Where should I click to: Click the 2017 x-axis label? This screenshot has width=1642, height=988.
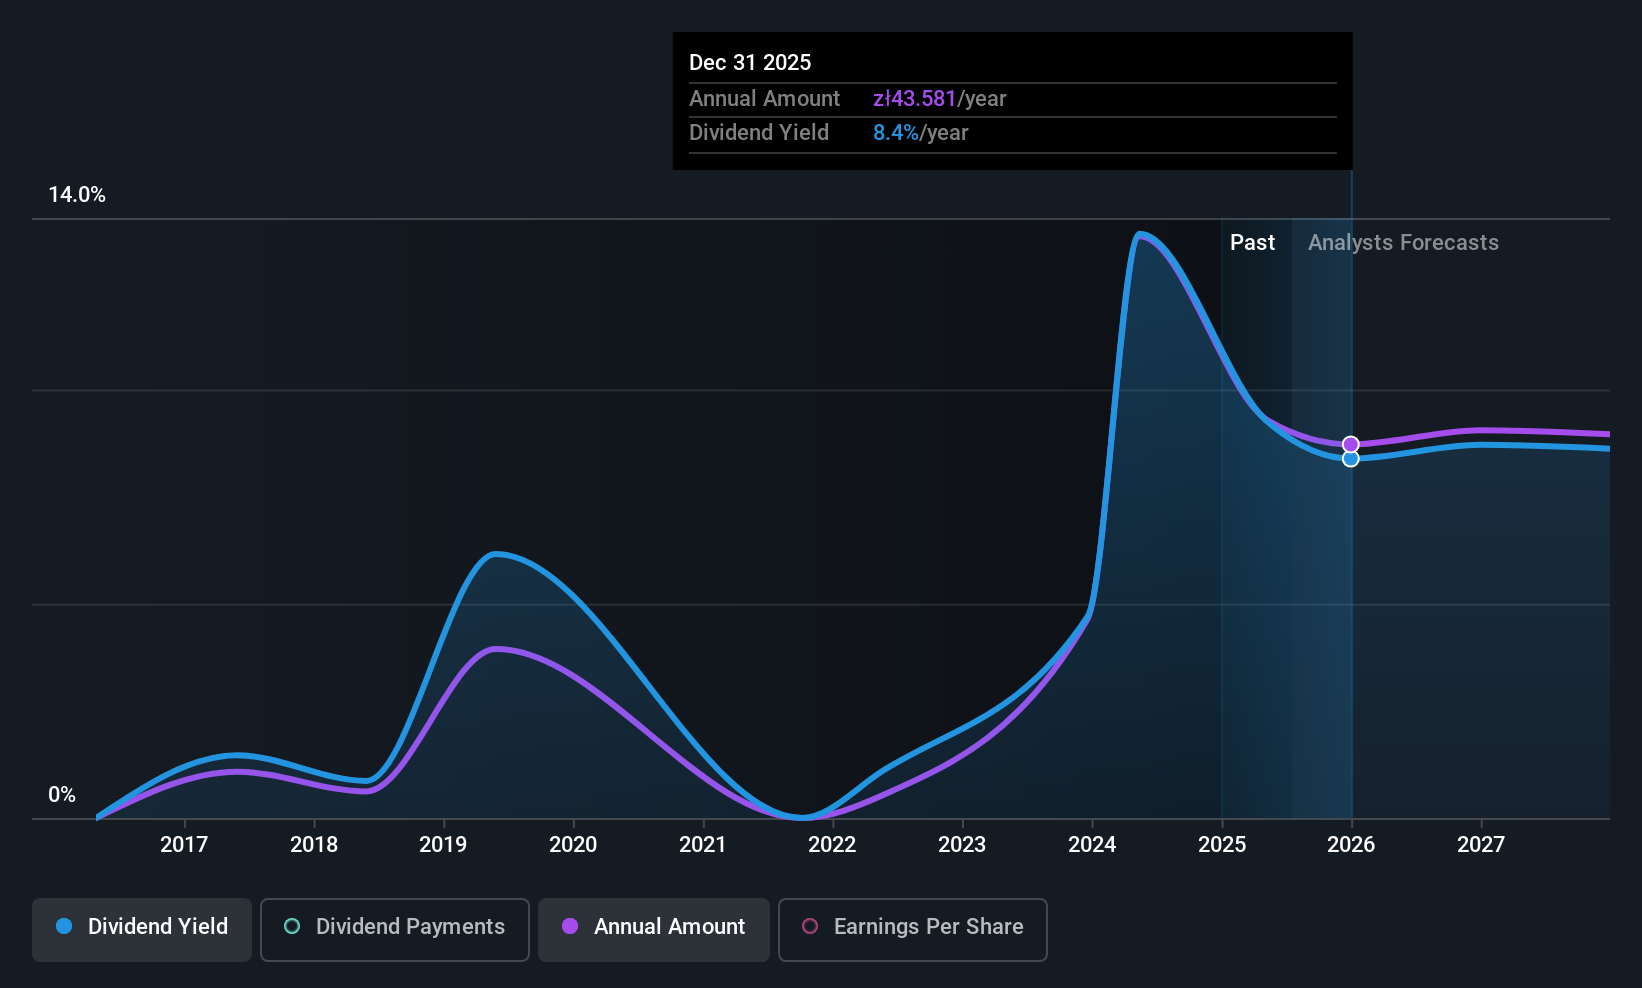(184, 845)
